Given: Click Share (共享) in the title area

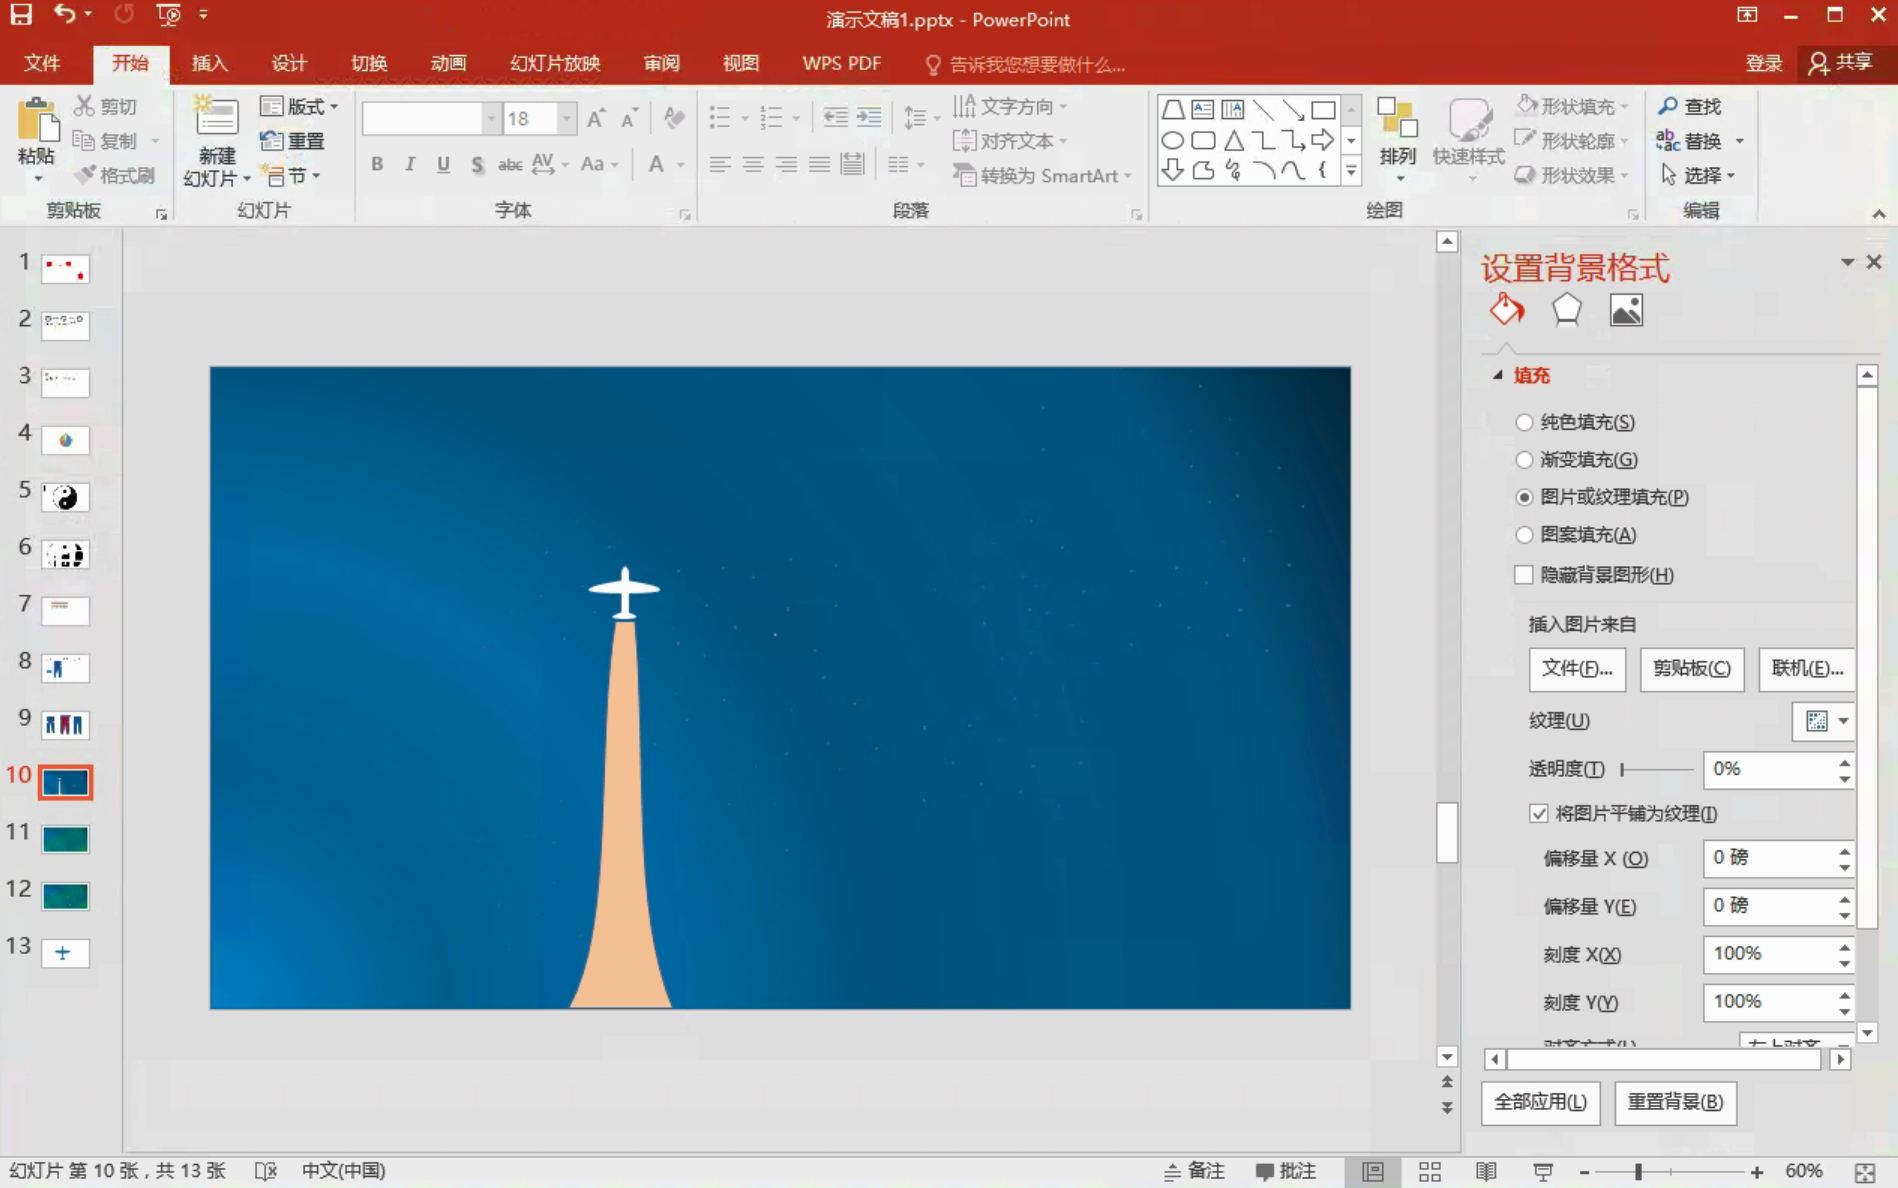Looking at the screenshot, I should click(x=1842, y=63).
